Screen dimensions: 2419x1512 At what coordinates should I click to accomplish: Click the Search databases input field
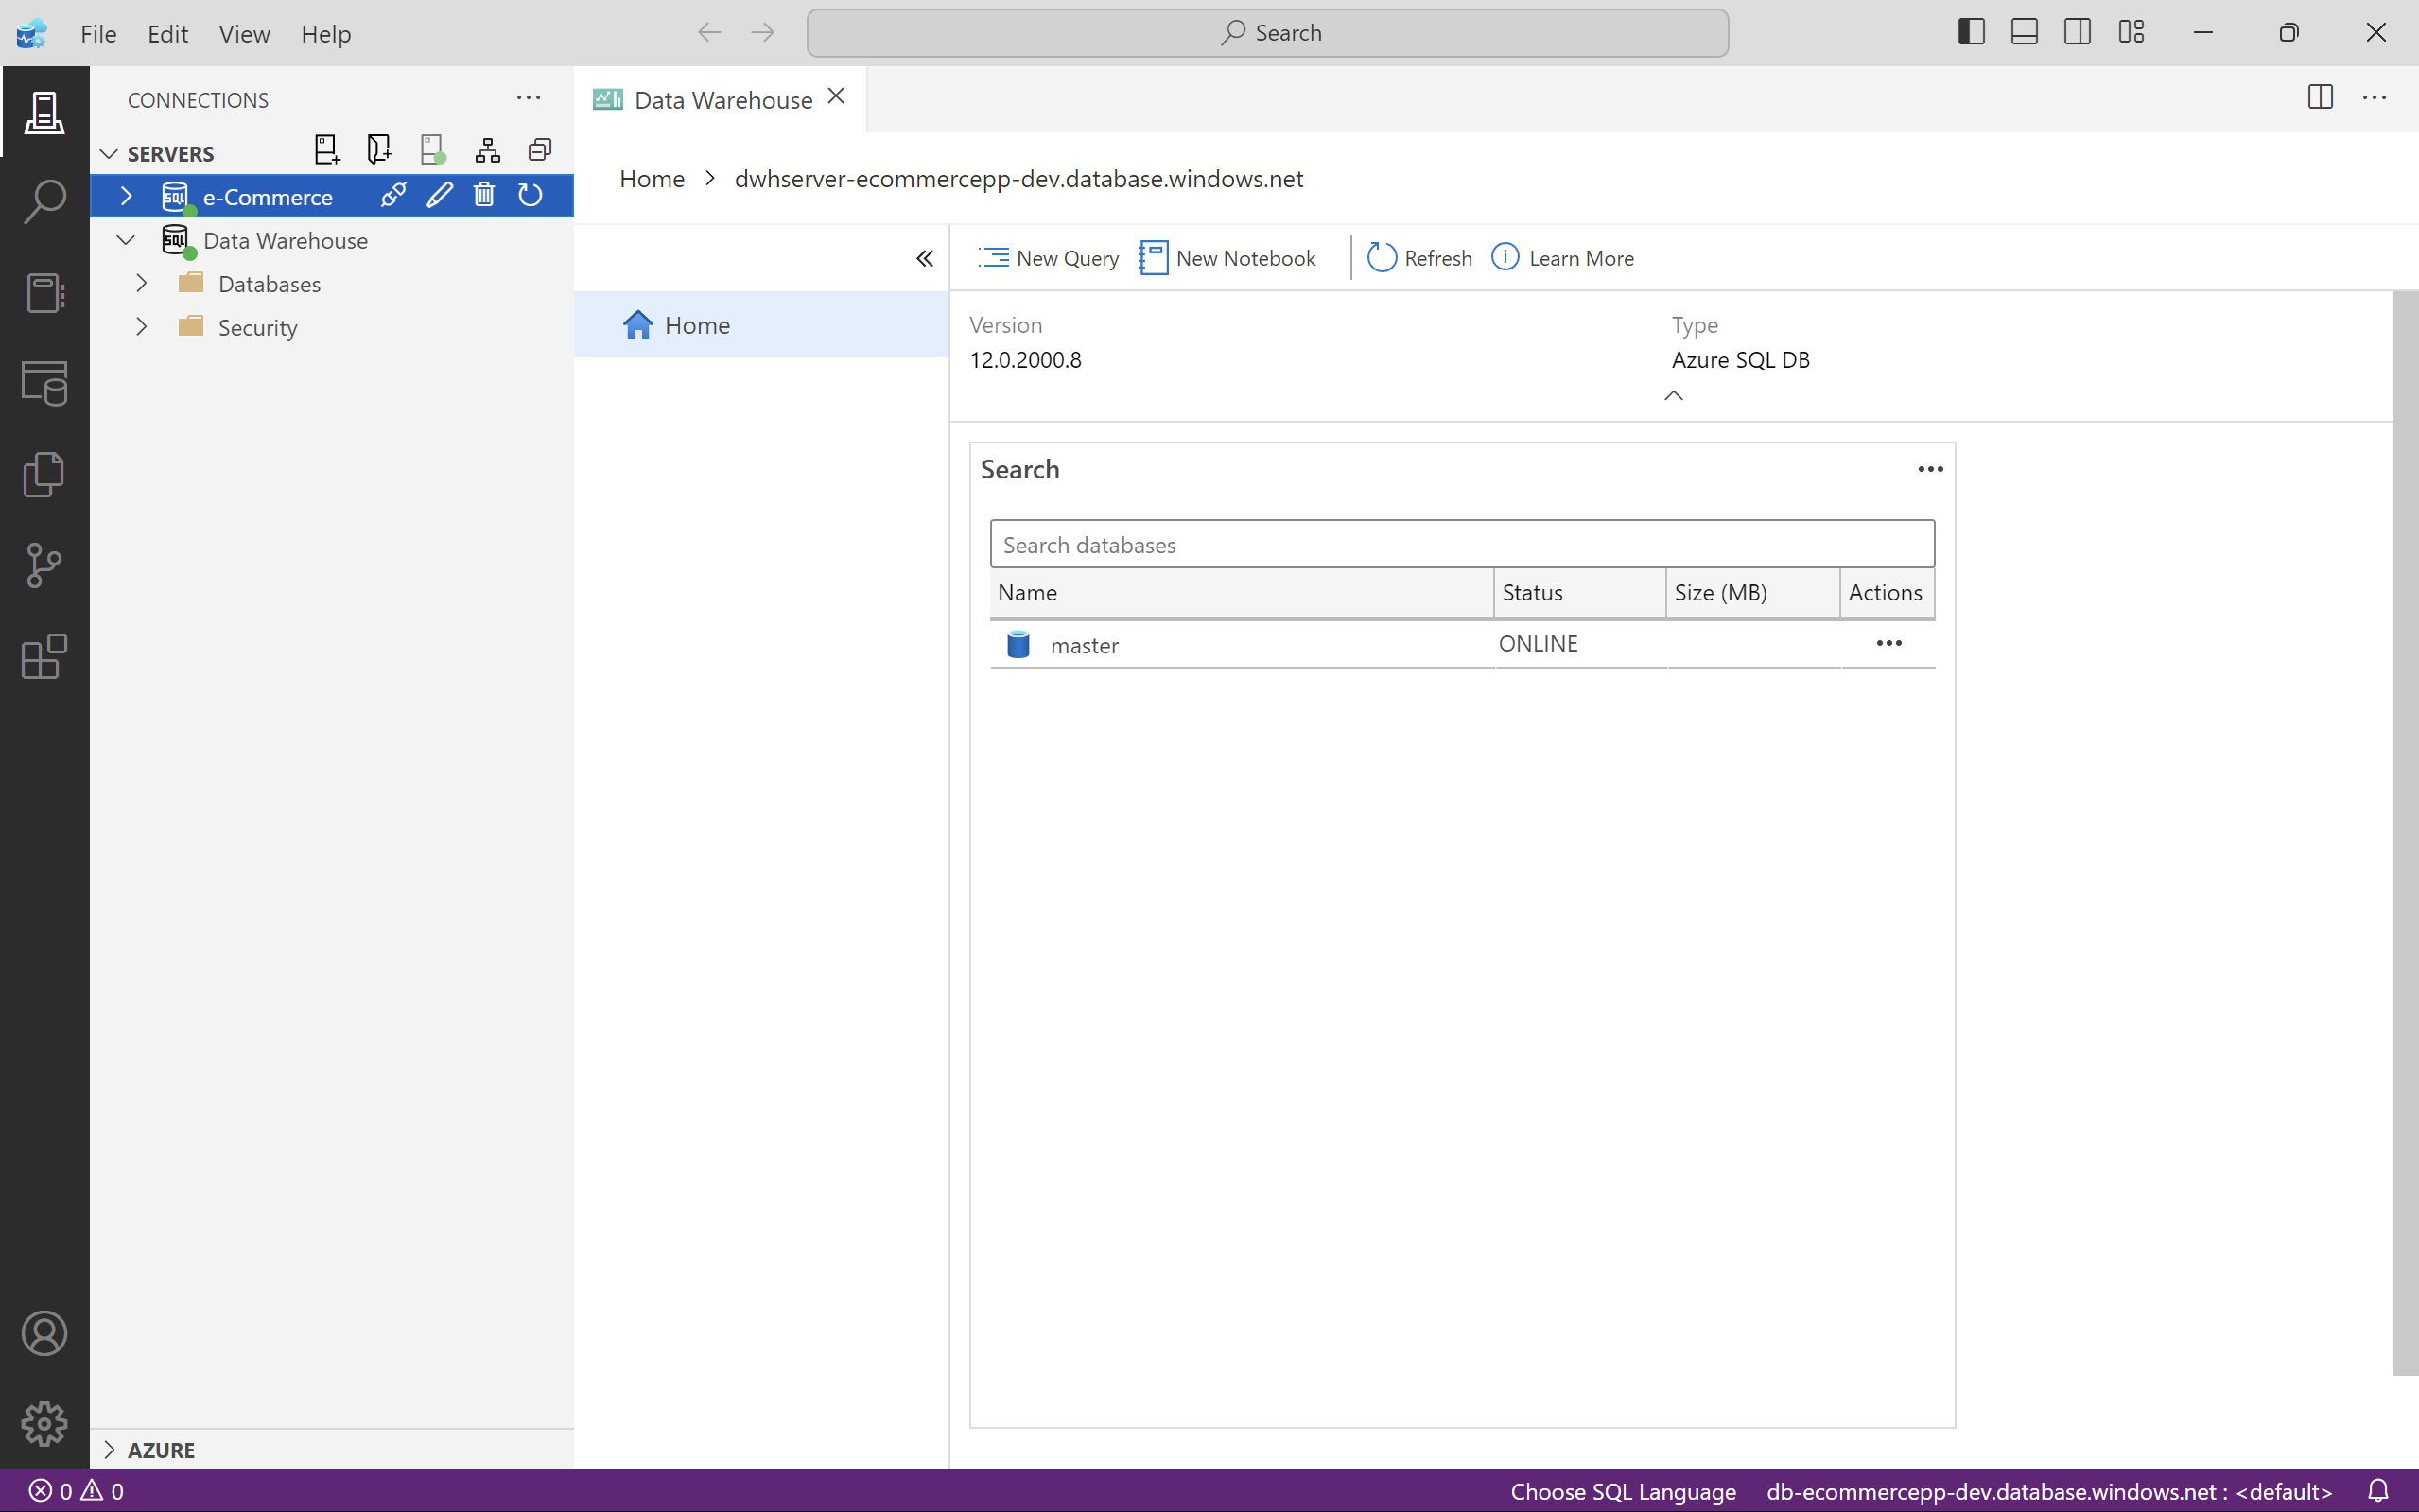click(x=1461, y=545)
